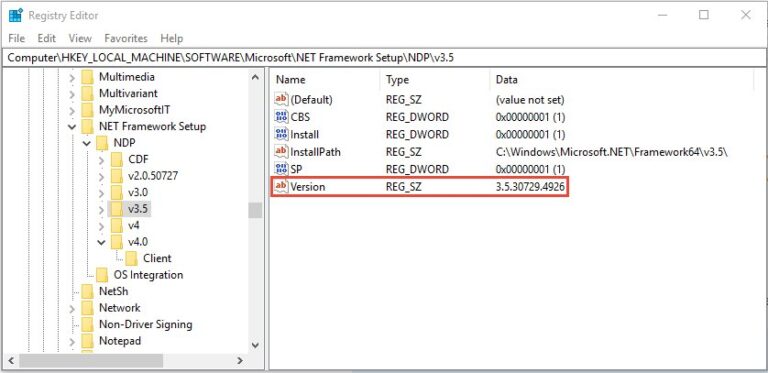
Task: Click the NetSh folder icon
Action: (x=88, y=291)
